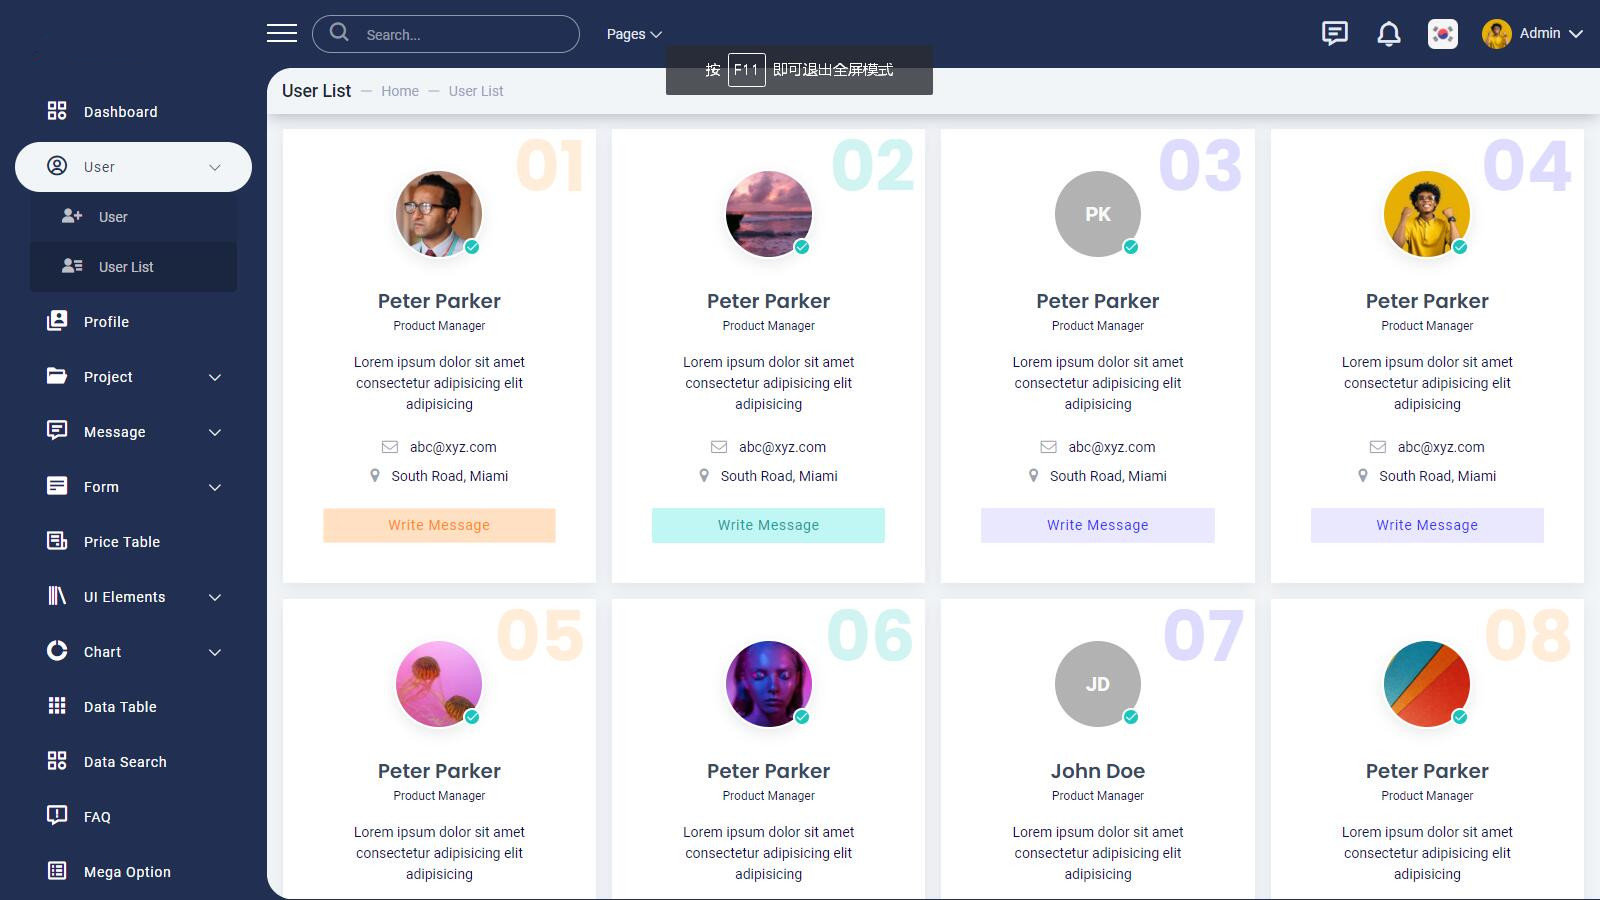The height and width of the screenshot is (900, 1600).
Task: Toggle the hamburger sidebar menu
Action: (x=282, y=34)
